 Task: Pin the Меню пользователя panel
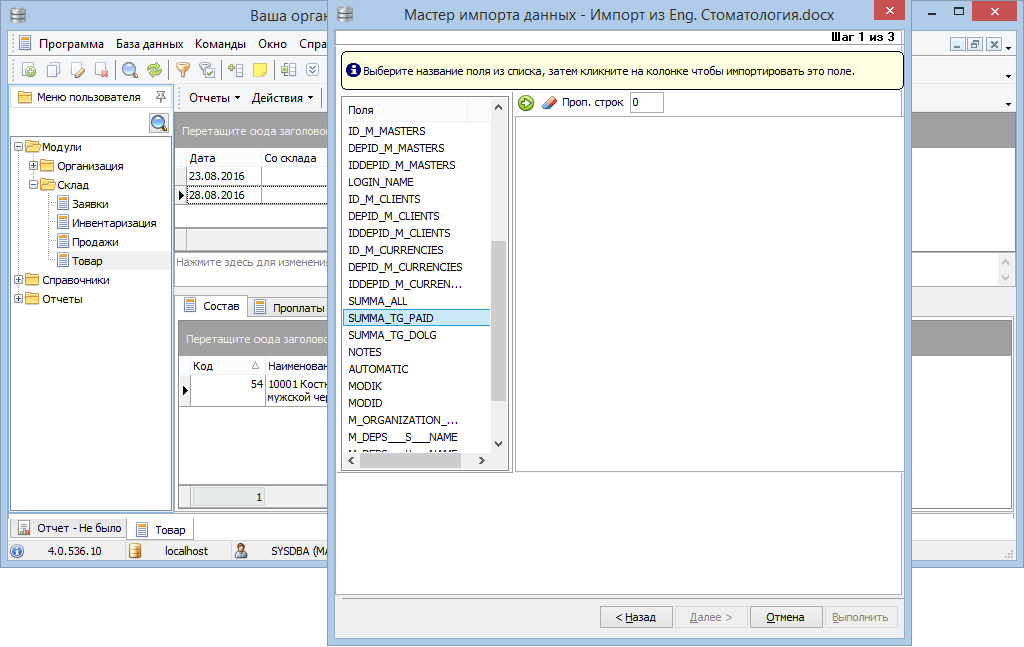(x=160, y=97)
